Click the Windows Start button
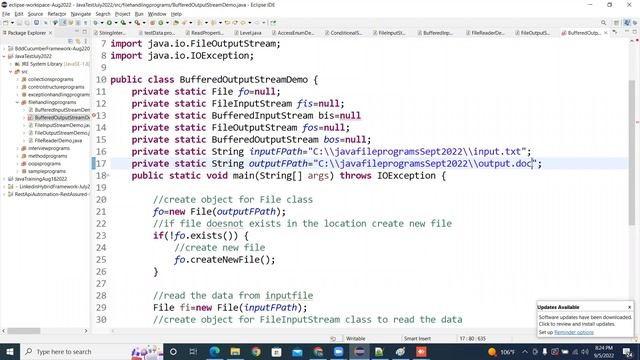This screenshot has height=360, width=640. pyautogui.click(x=10, y=351)
